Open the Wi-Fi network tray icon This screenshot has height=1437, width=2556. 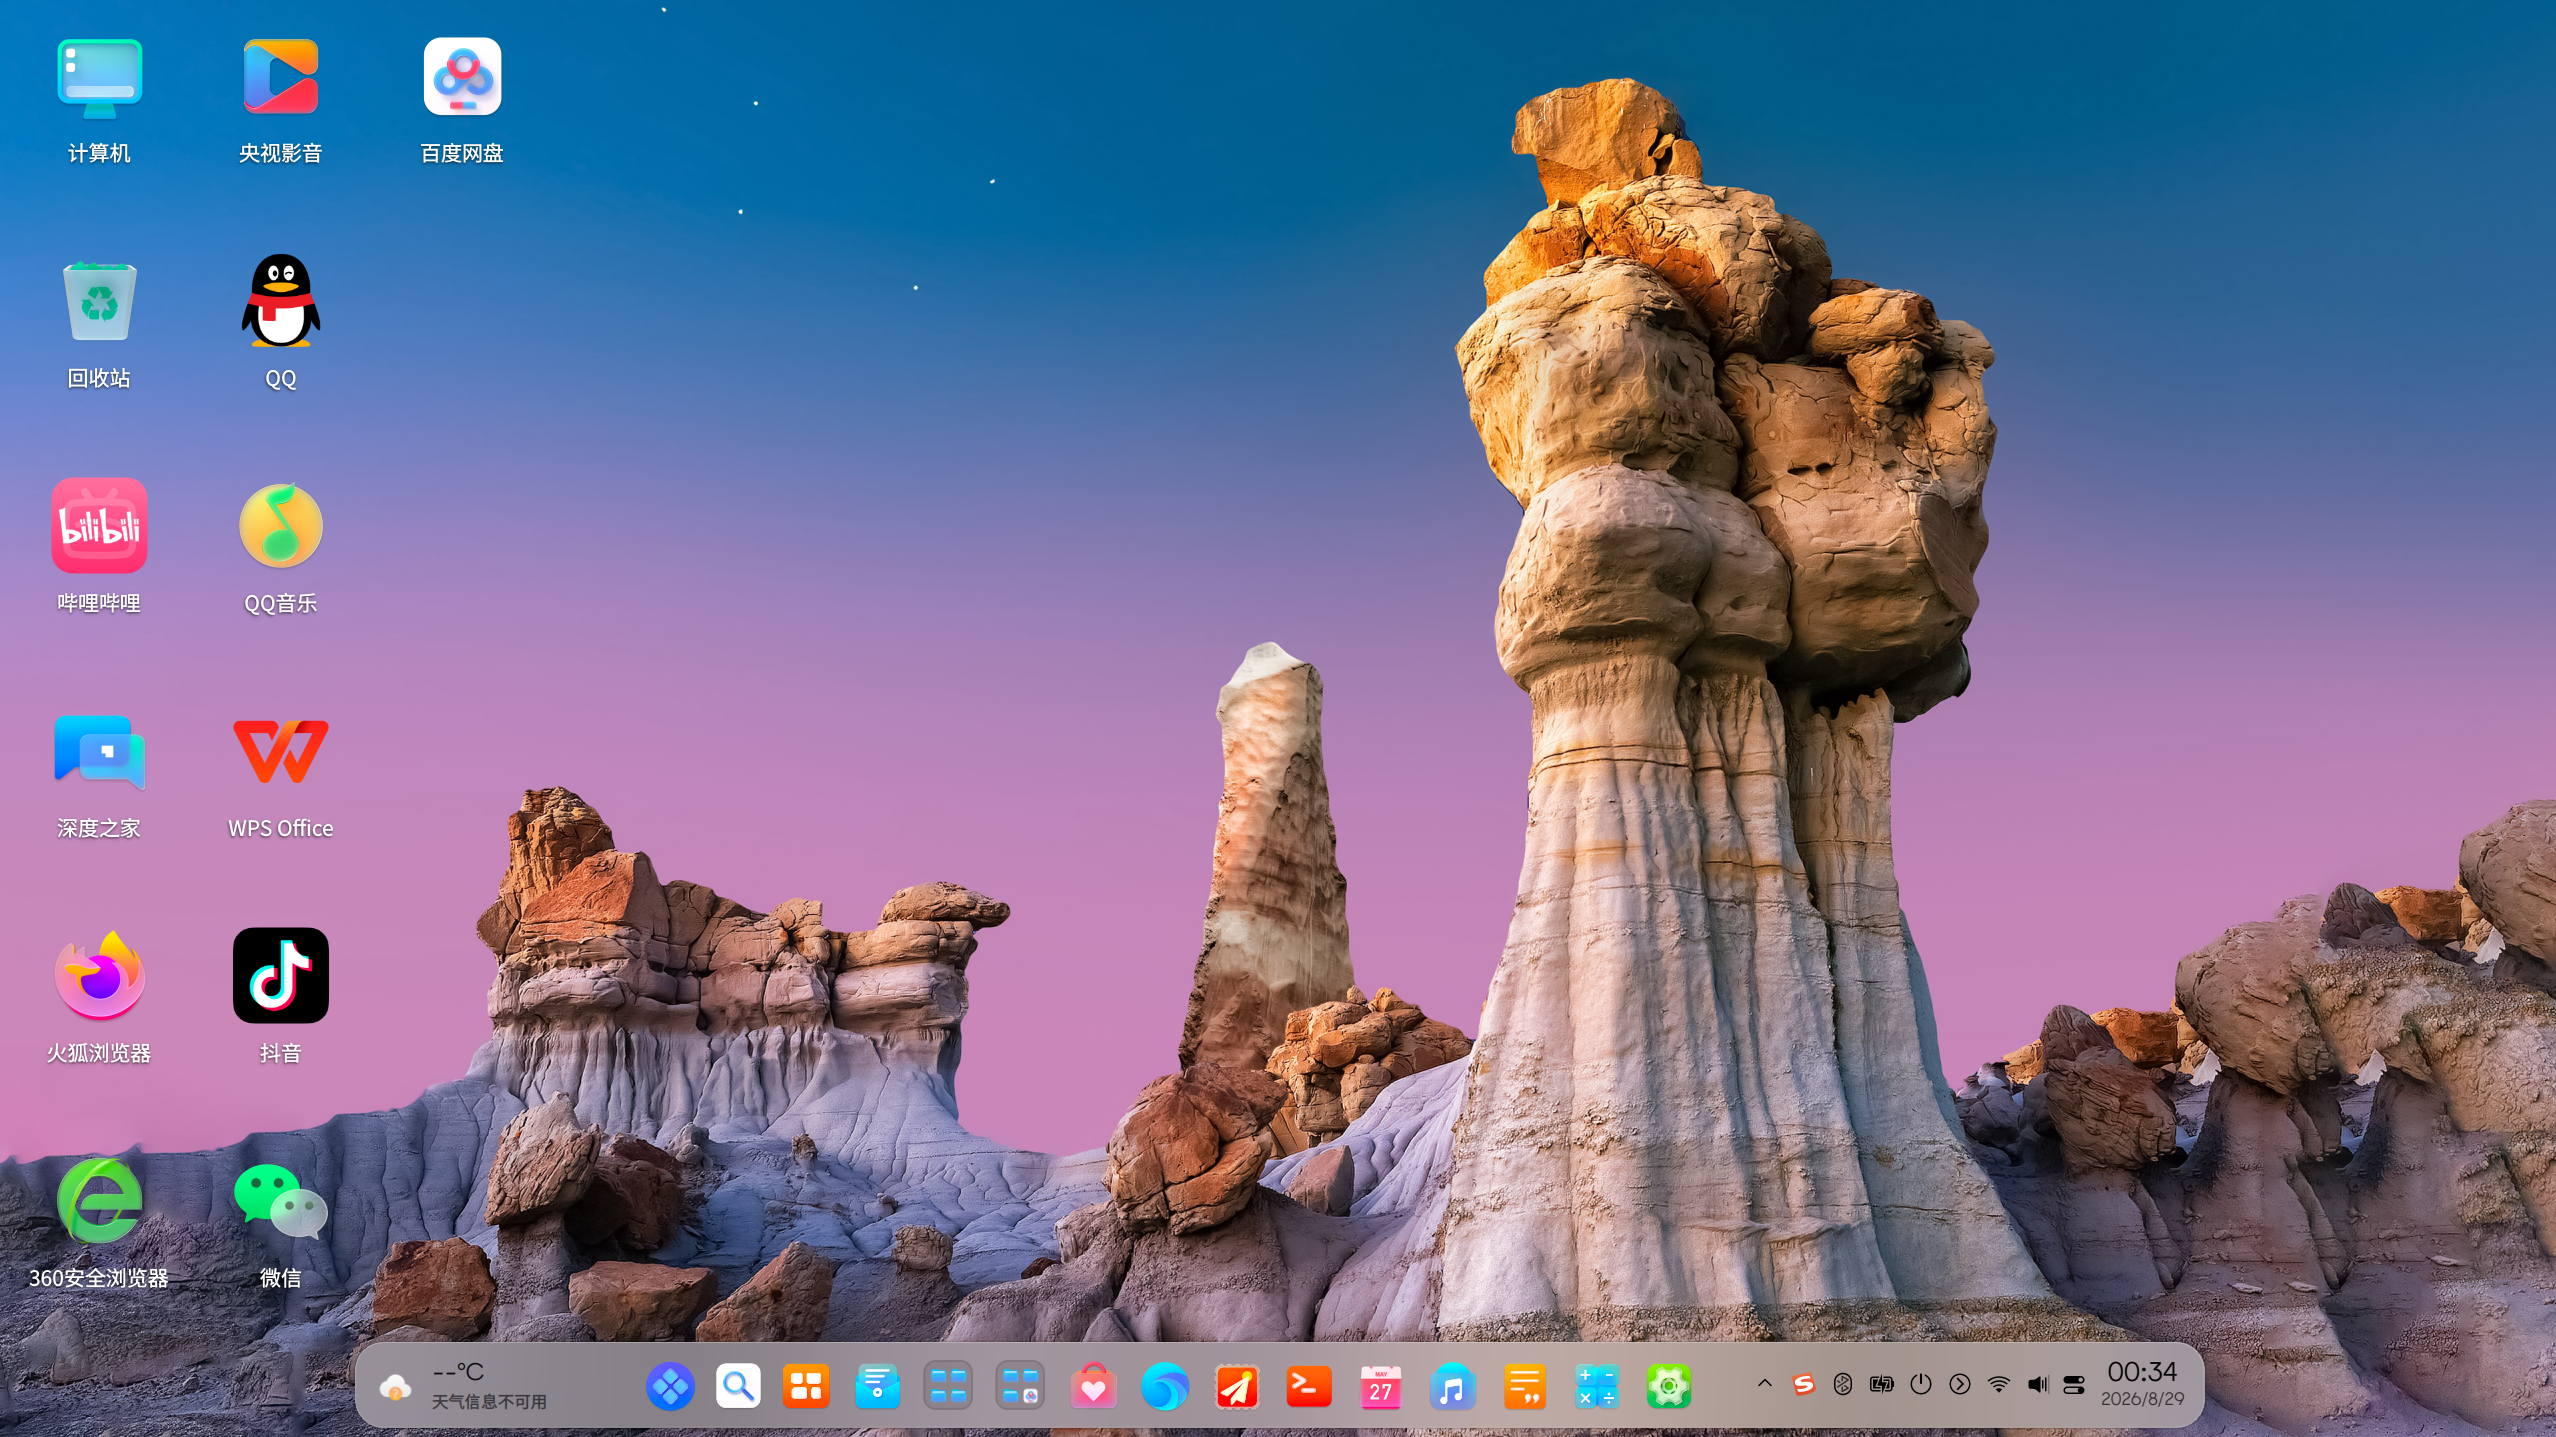pos(1999,1384)
